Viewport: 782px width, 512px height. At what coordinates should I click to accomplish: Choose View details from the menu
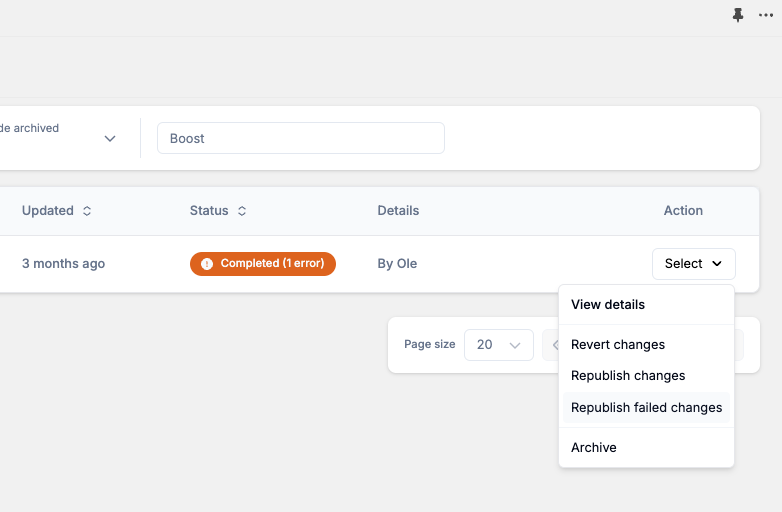[x=608, y=305]
